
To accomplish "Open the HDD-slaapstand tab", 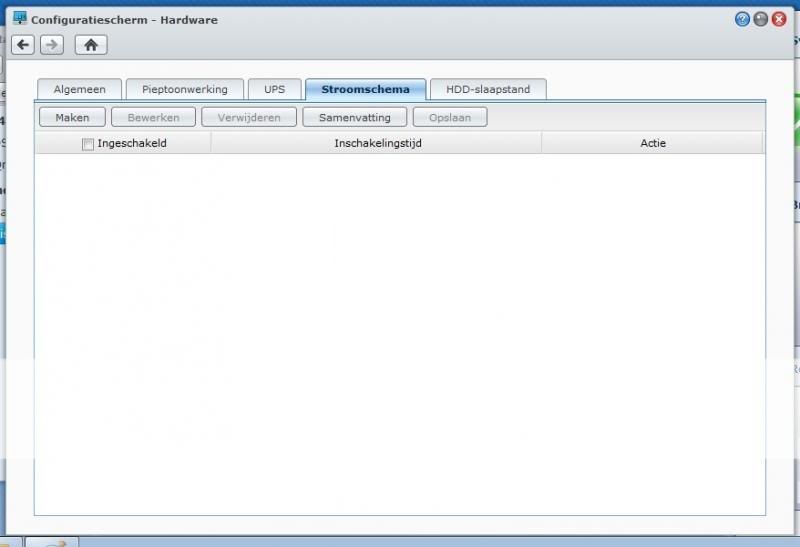I will tap(488, 89).
